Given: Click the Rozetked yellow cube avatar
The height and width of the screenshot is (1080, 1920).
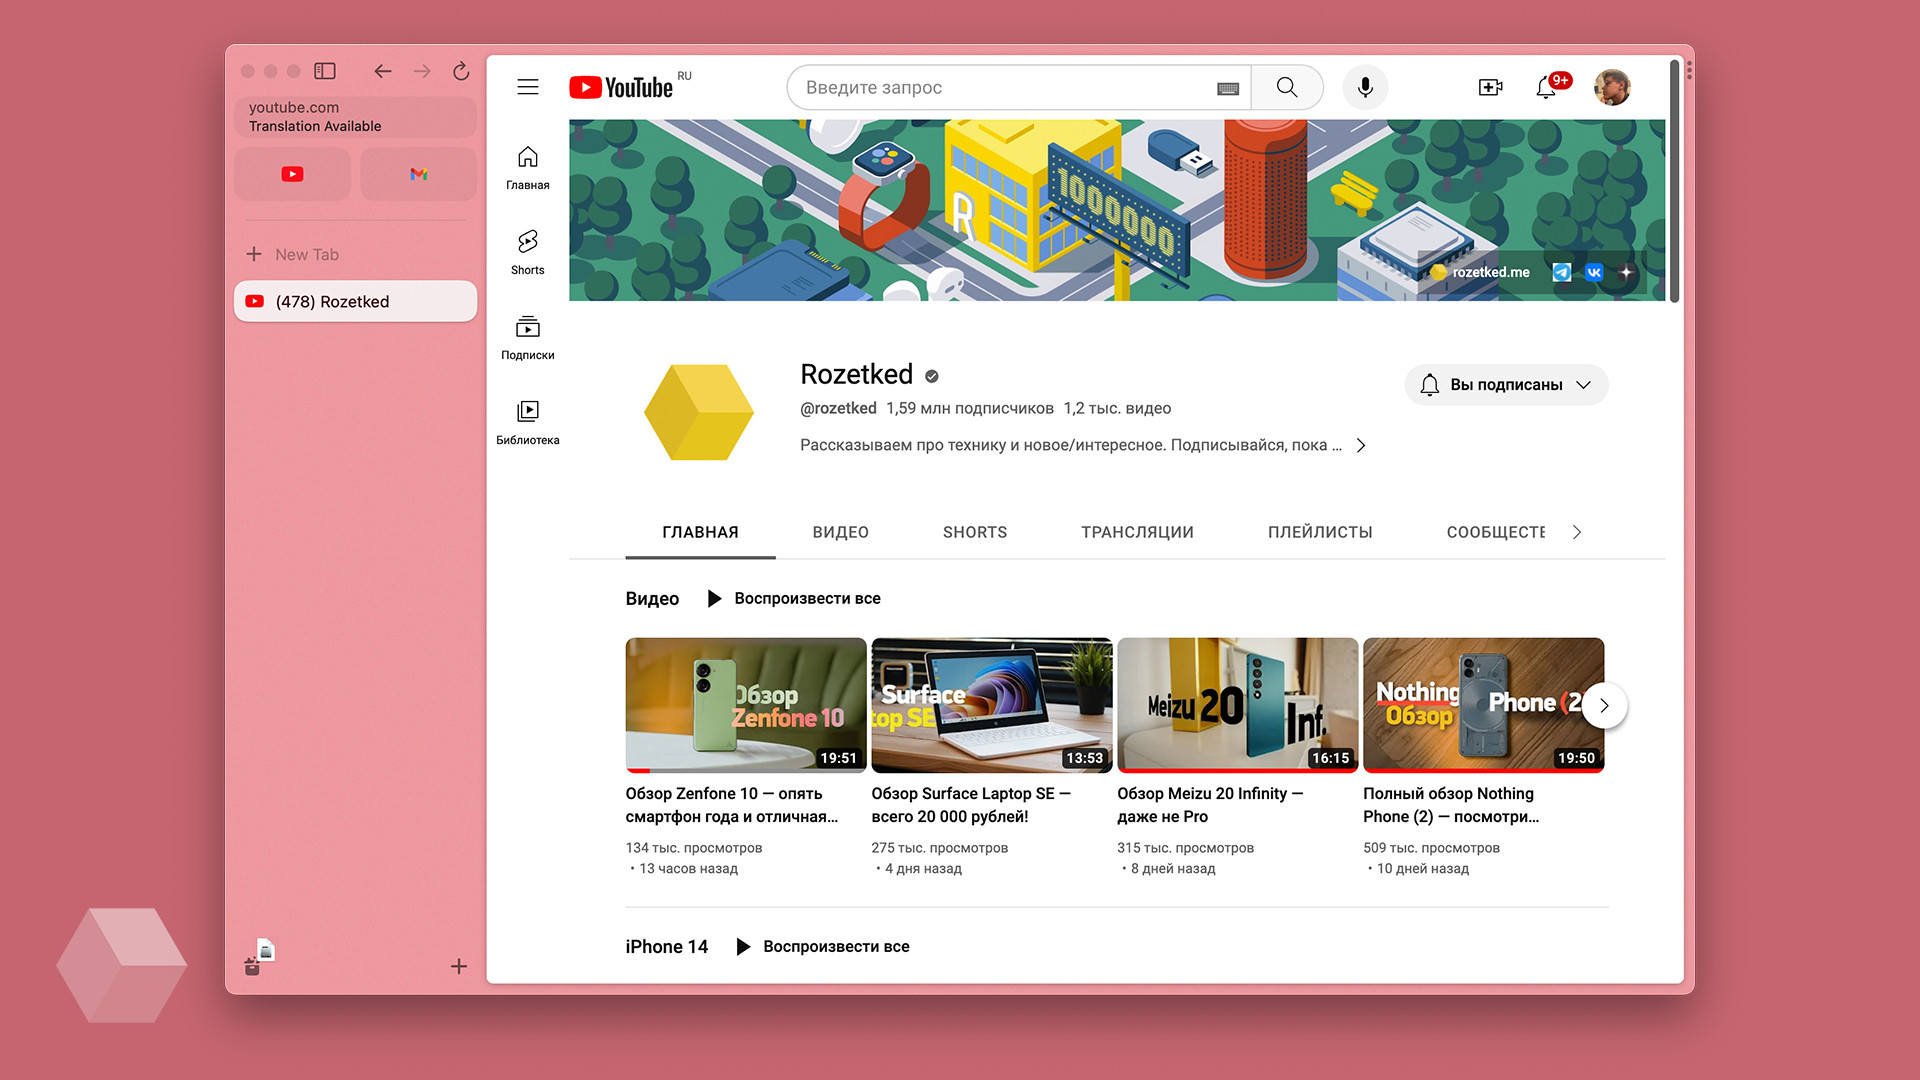Looking at the screenshot, I should pyautogui.click(x=699, y=412).
